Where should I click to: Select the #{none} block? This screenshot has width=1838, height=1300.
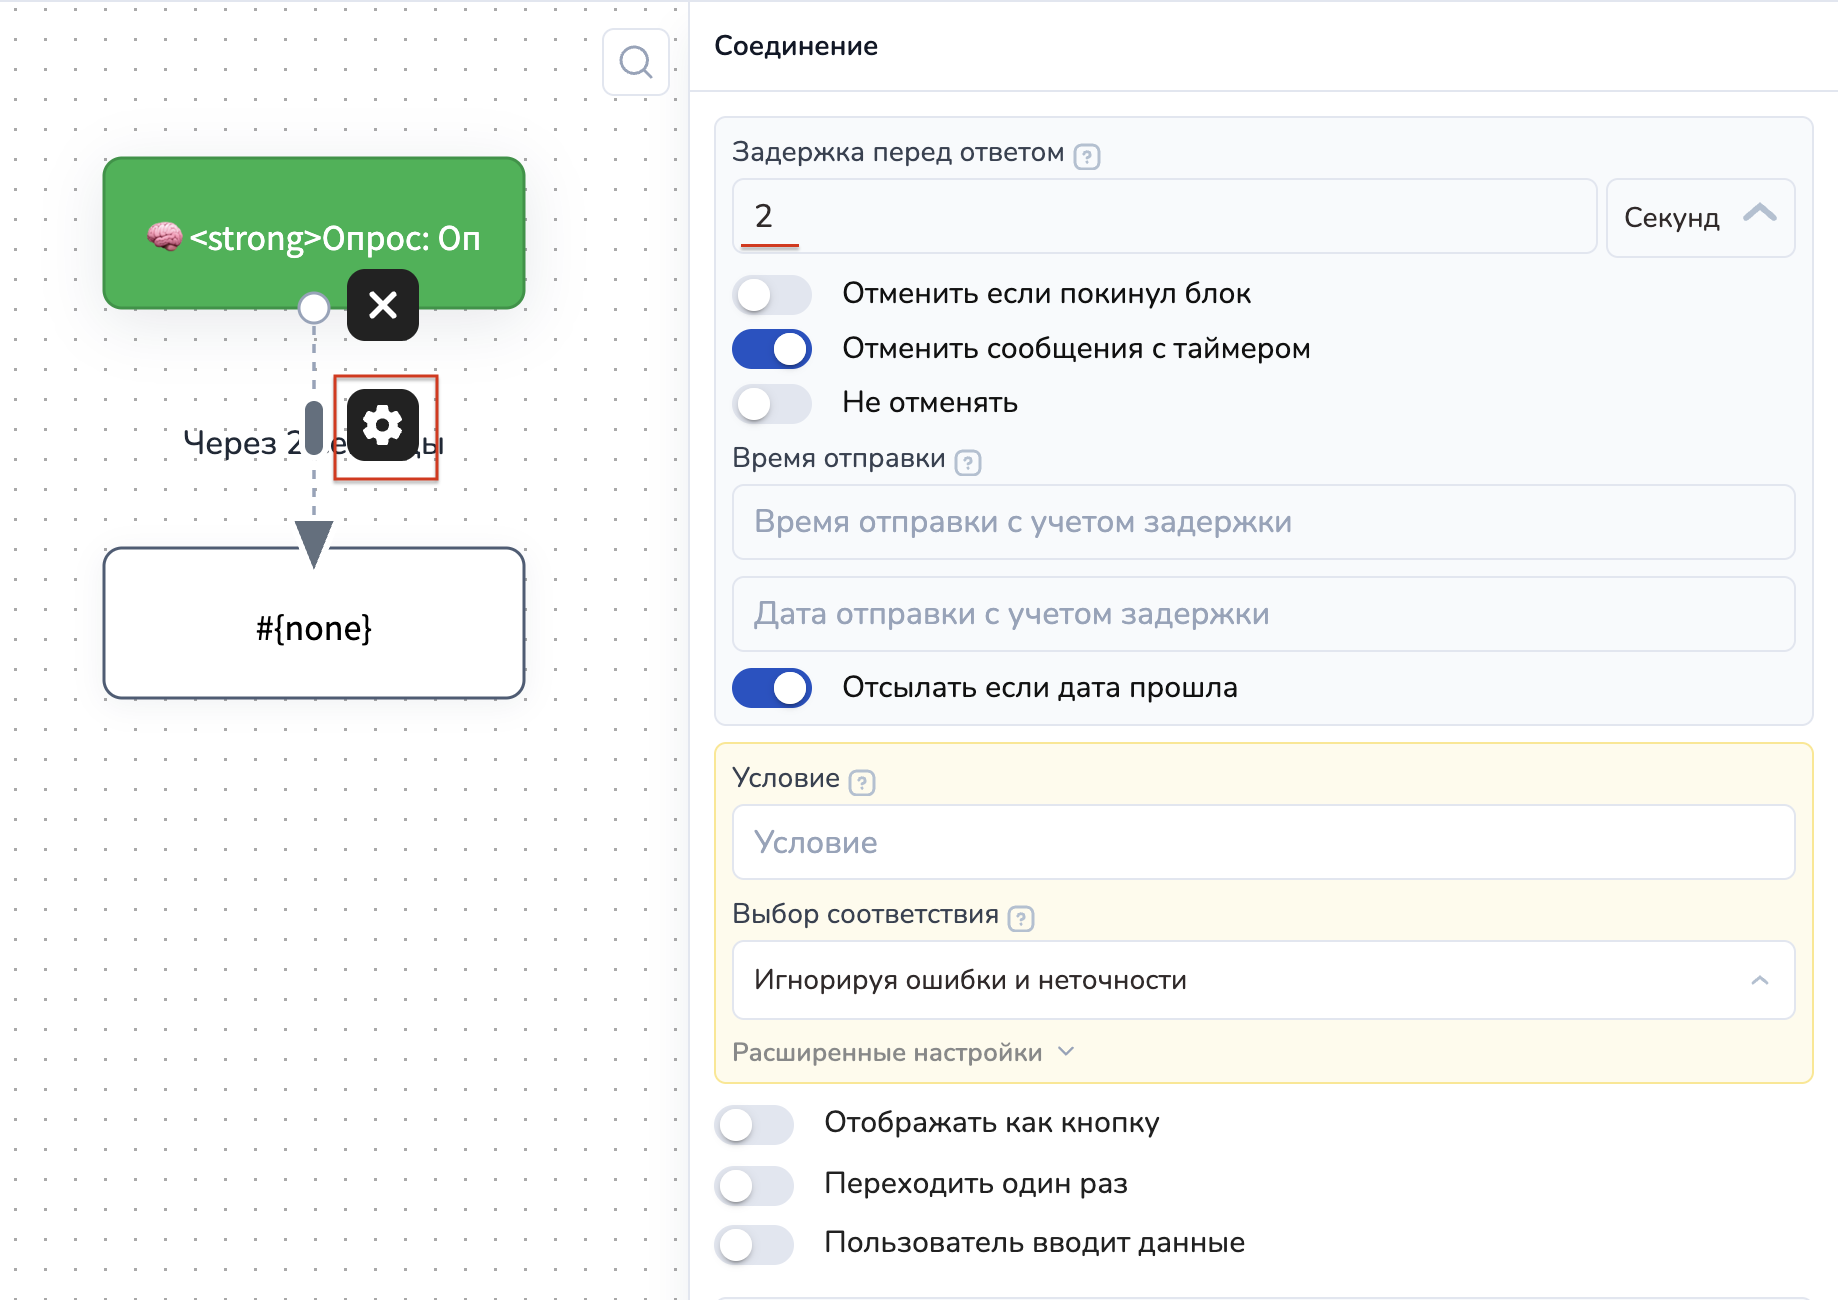point(314,628)
